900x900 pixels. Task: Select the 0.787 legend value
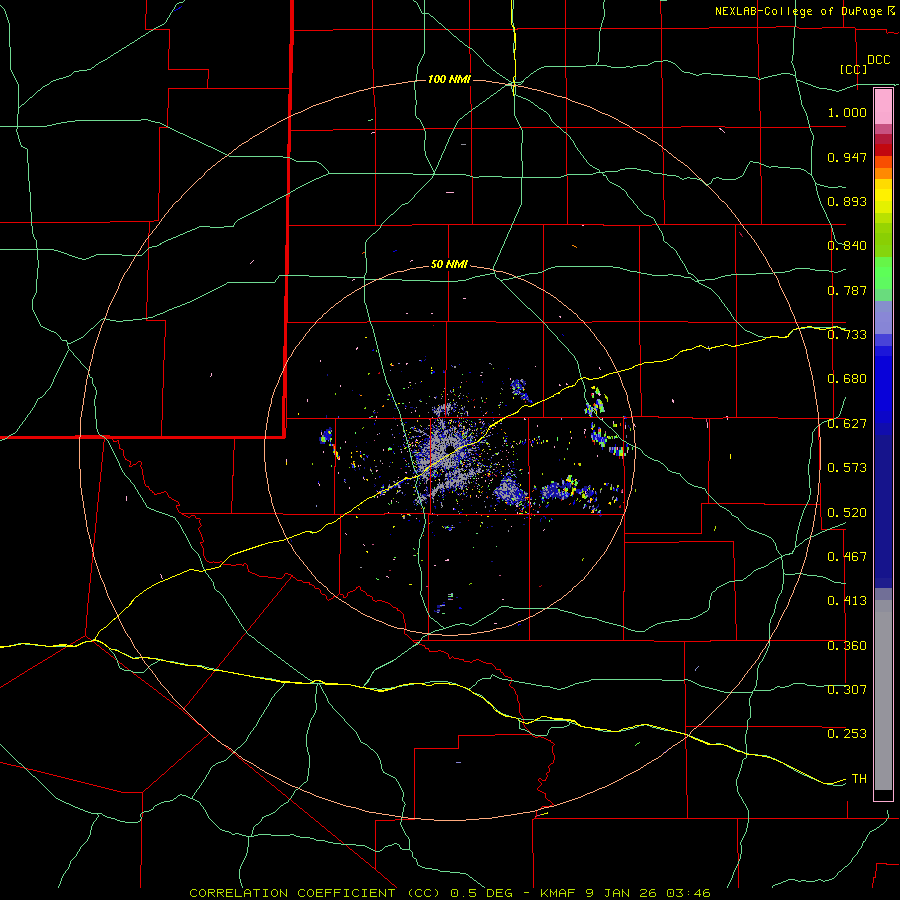pos(847,290)
